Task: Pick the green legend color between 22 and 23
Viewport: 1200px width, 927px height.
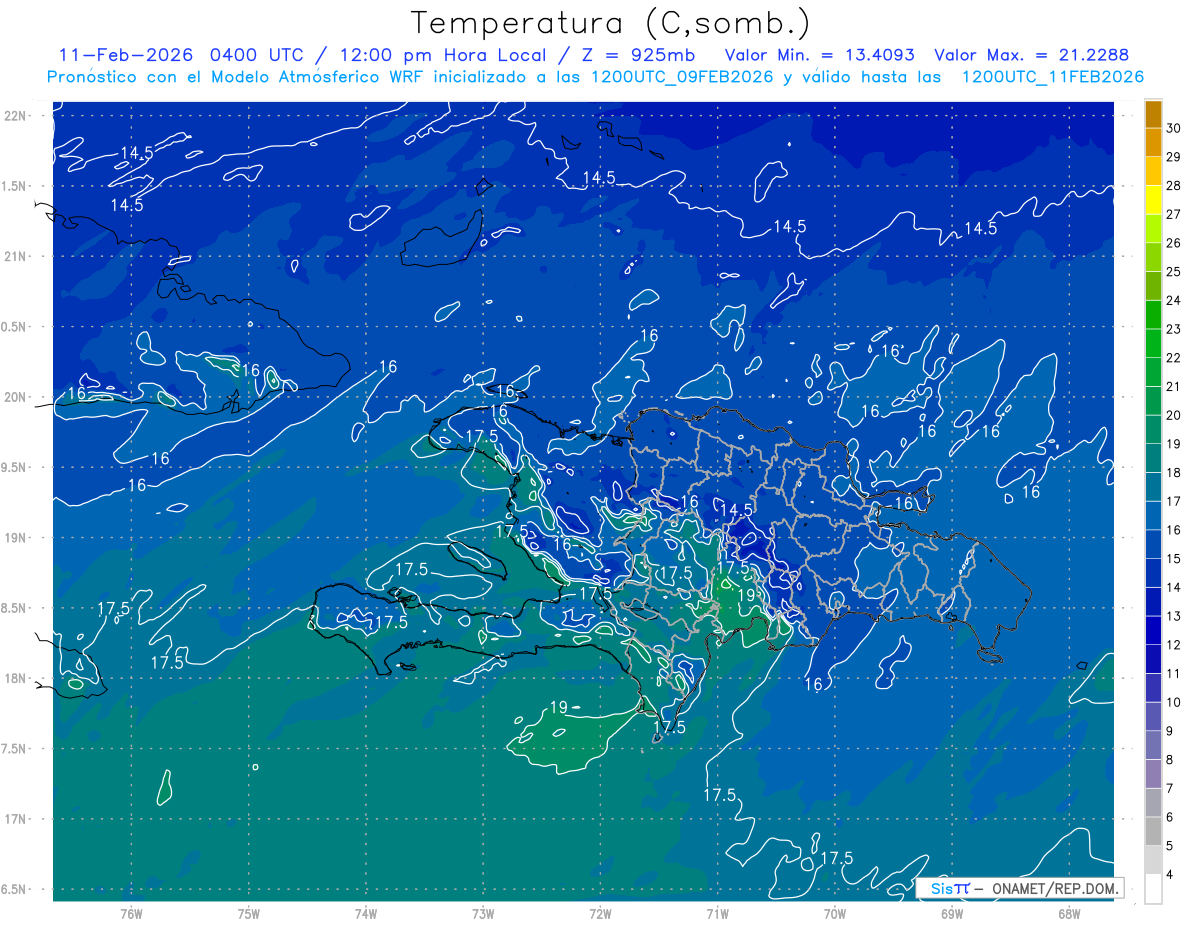Action: [1153, 344]
